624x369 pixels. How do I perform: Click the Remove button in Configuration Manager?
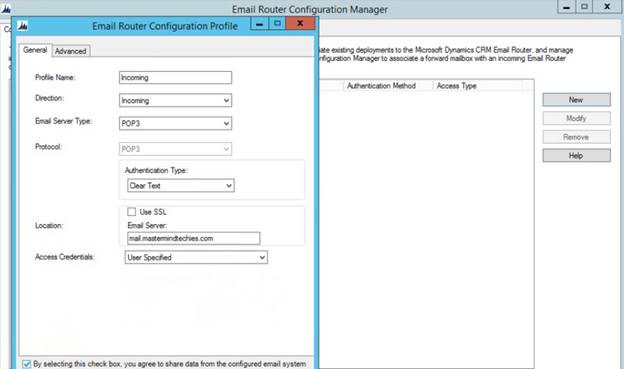576,137
